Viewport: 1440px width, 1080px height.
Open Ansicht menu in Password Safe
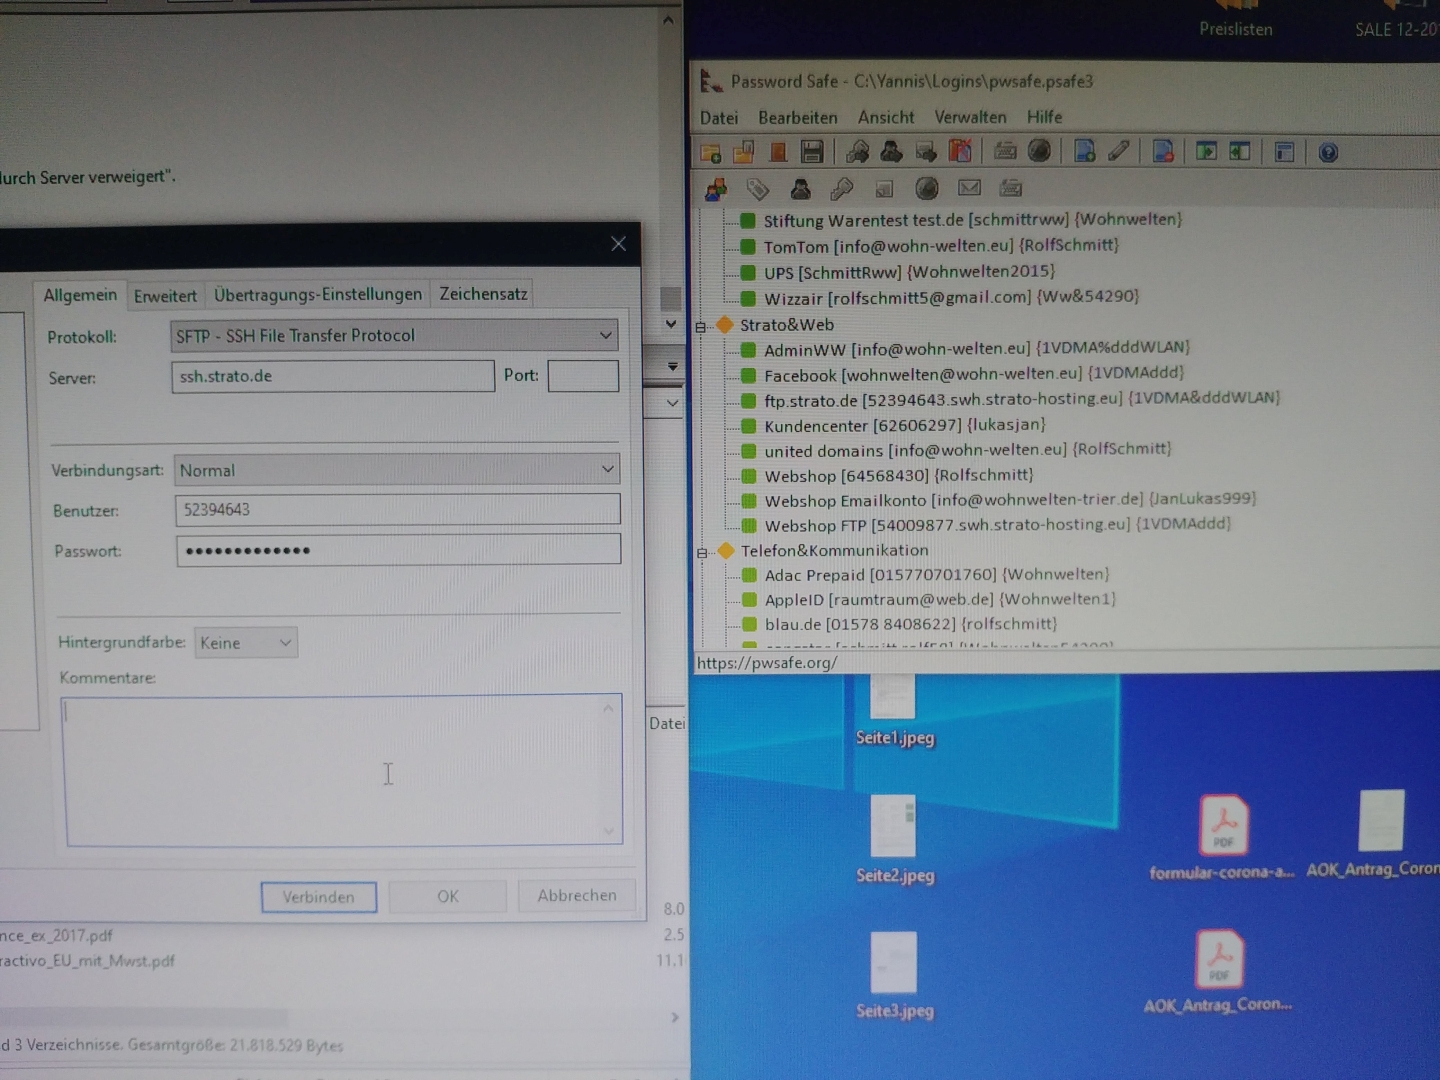(886, 117)
